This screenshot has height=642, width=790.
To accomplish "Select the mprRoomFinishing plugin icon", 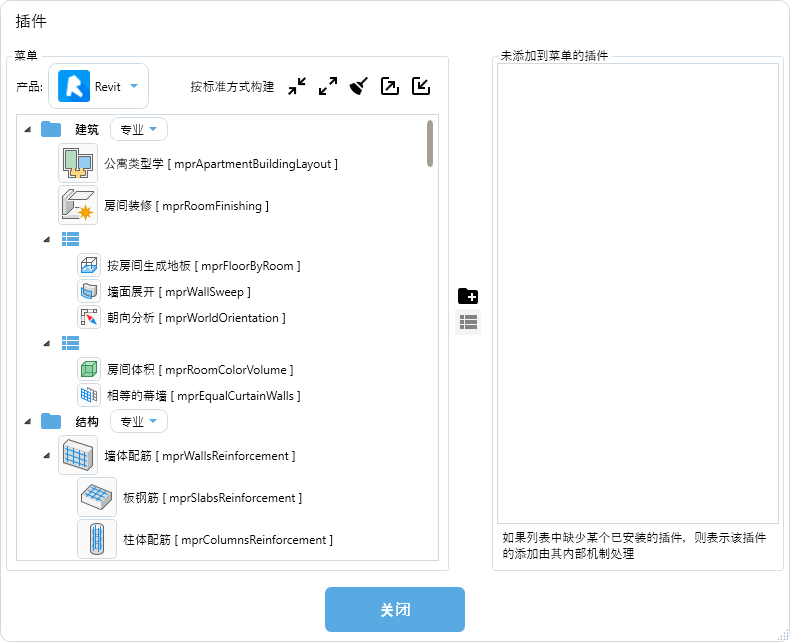I will pyautogui.click(x=77, y=205).
